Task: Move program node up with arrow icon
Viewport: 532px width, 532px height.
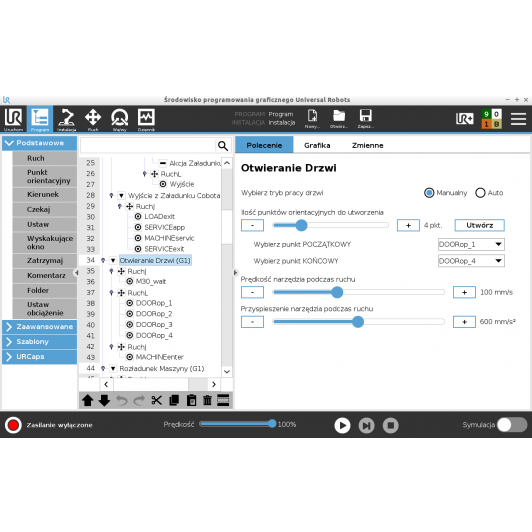Action: [88, 400]
